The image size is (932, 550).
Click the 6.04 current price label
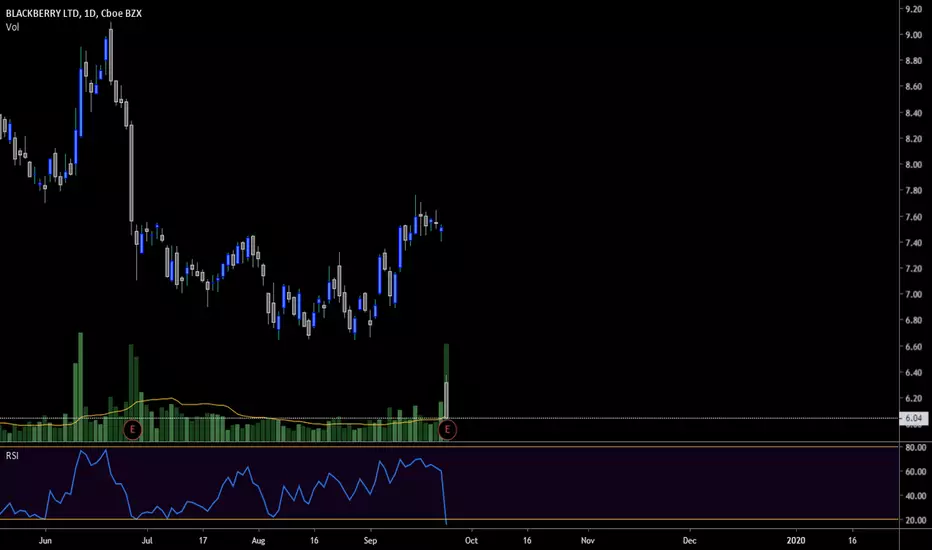(914, 418)
